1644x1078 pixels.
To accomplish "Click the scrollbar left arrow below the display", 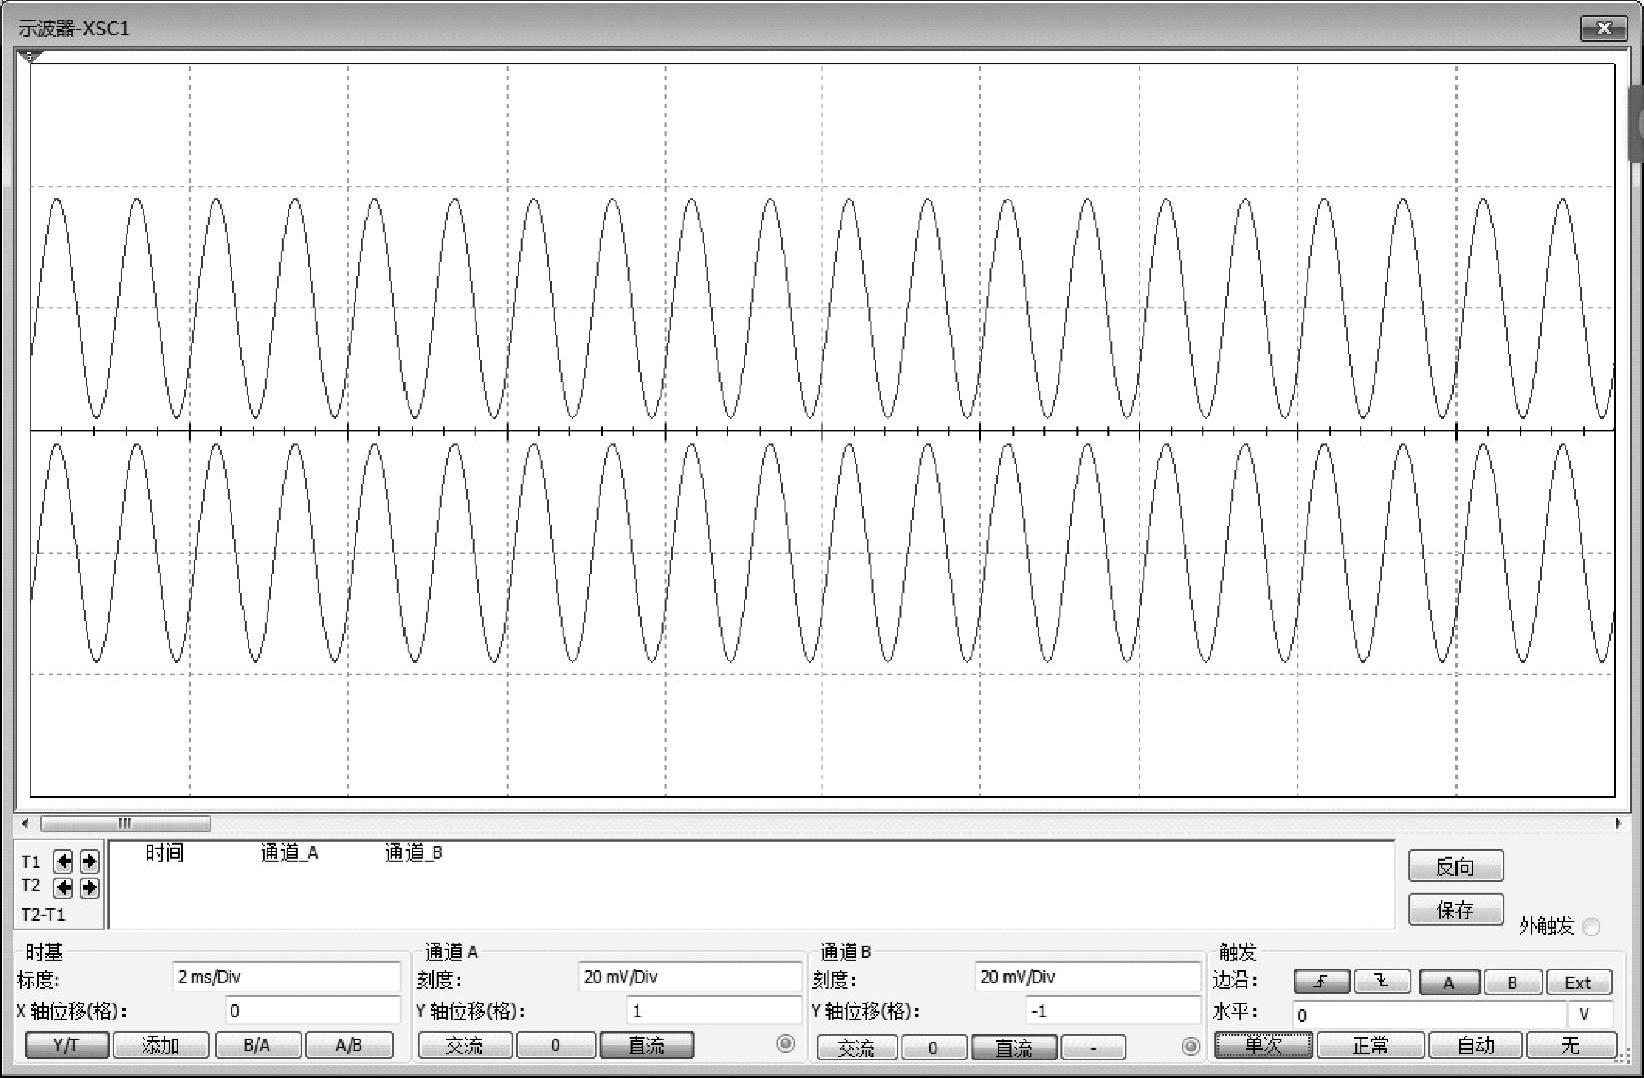I will pyautogui.click(x=26, y=824).
